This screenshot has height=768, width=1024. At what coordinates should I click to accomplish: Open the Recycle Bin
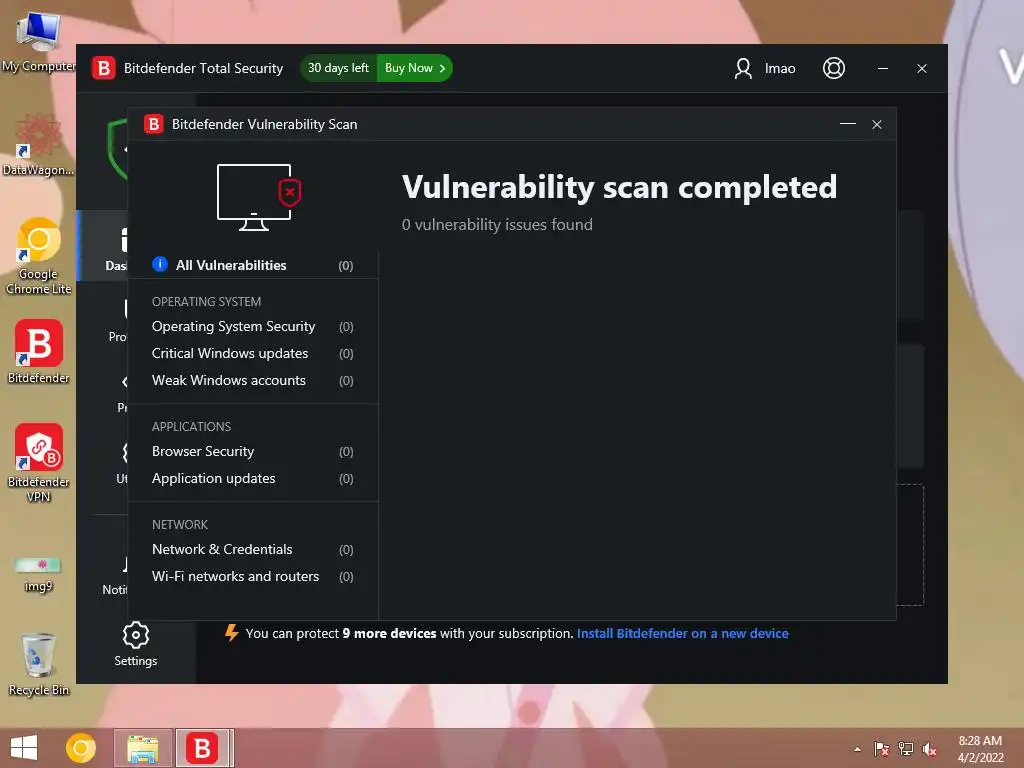pyautogui.click(x=39, y=664)
